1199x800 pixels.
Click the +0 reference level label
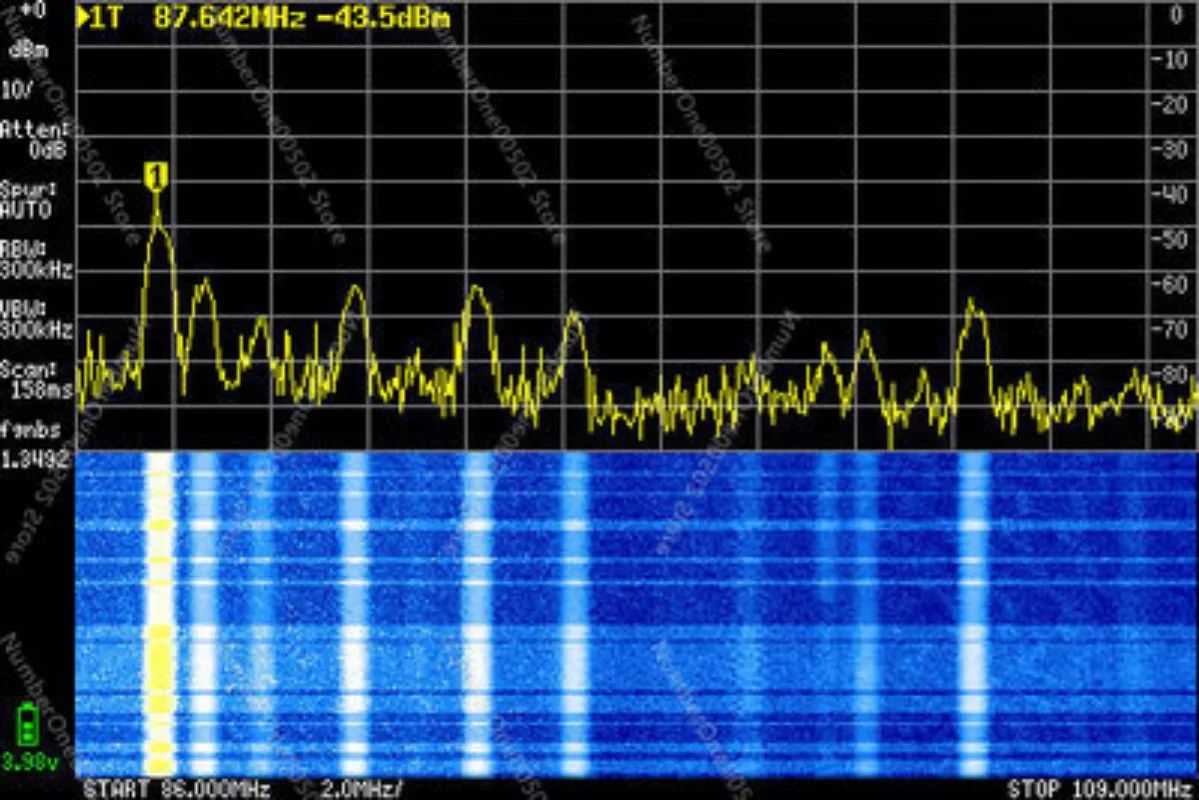[x=33, y=9]
